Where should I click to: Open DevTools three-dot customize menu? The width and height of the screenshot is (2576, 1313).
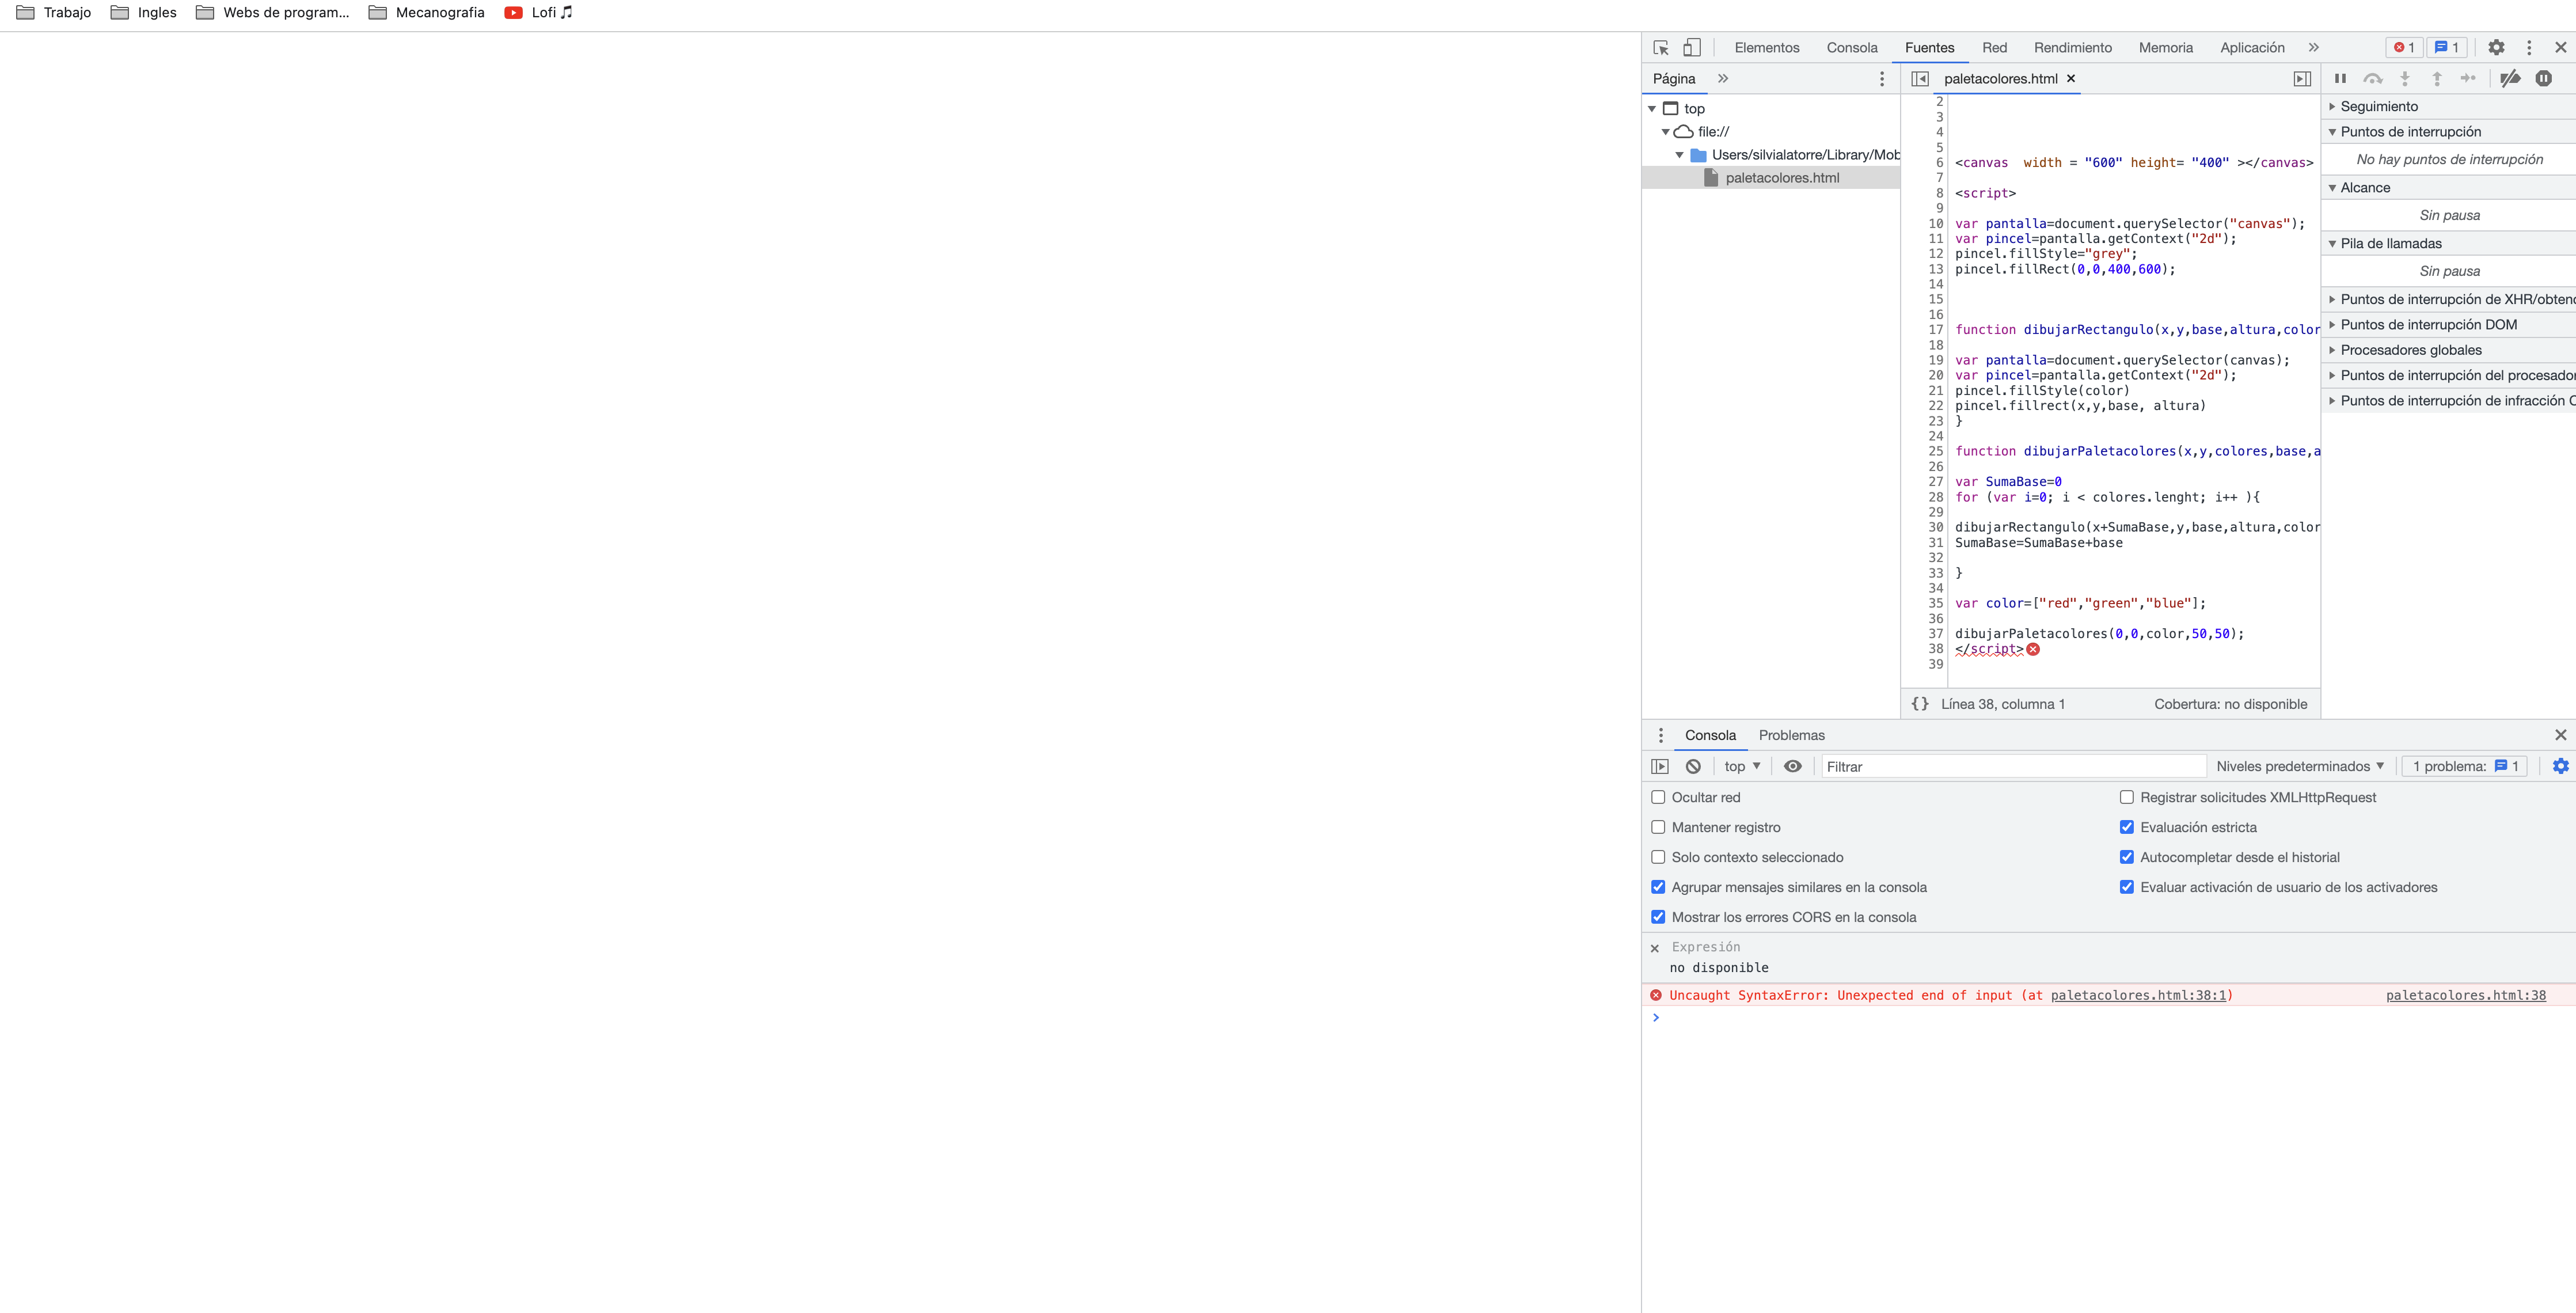click(x=2529, y=47)
